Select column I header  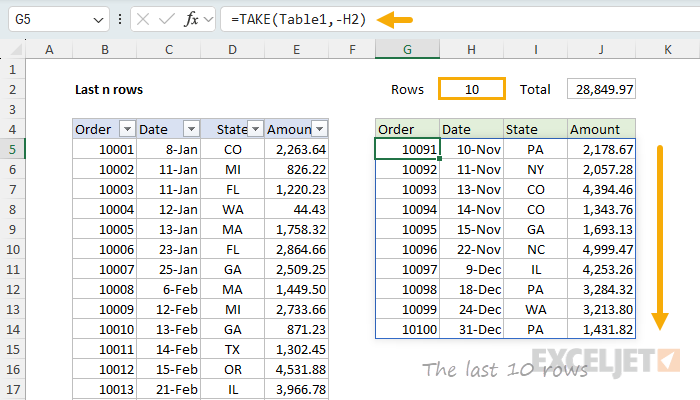[x=535, y=50]
